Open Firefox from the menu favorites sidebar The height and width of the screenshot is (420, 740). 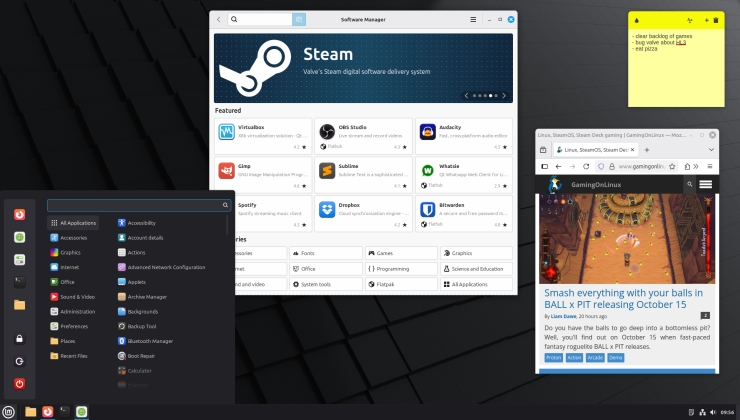tap(19, 214)
